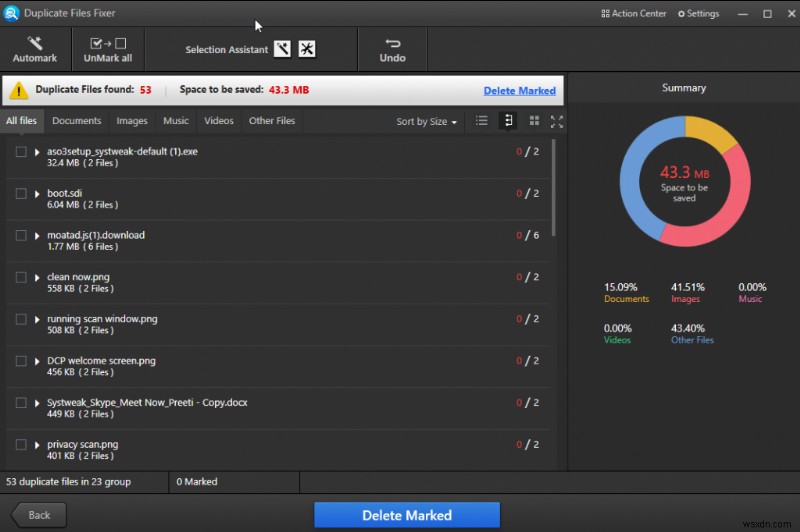The height and width of the screenshot is (532, 800).
Task: Switch to the Documents tab
Action: point(77,121)
